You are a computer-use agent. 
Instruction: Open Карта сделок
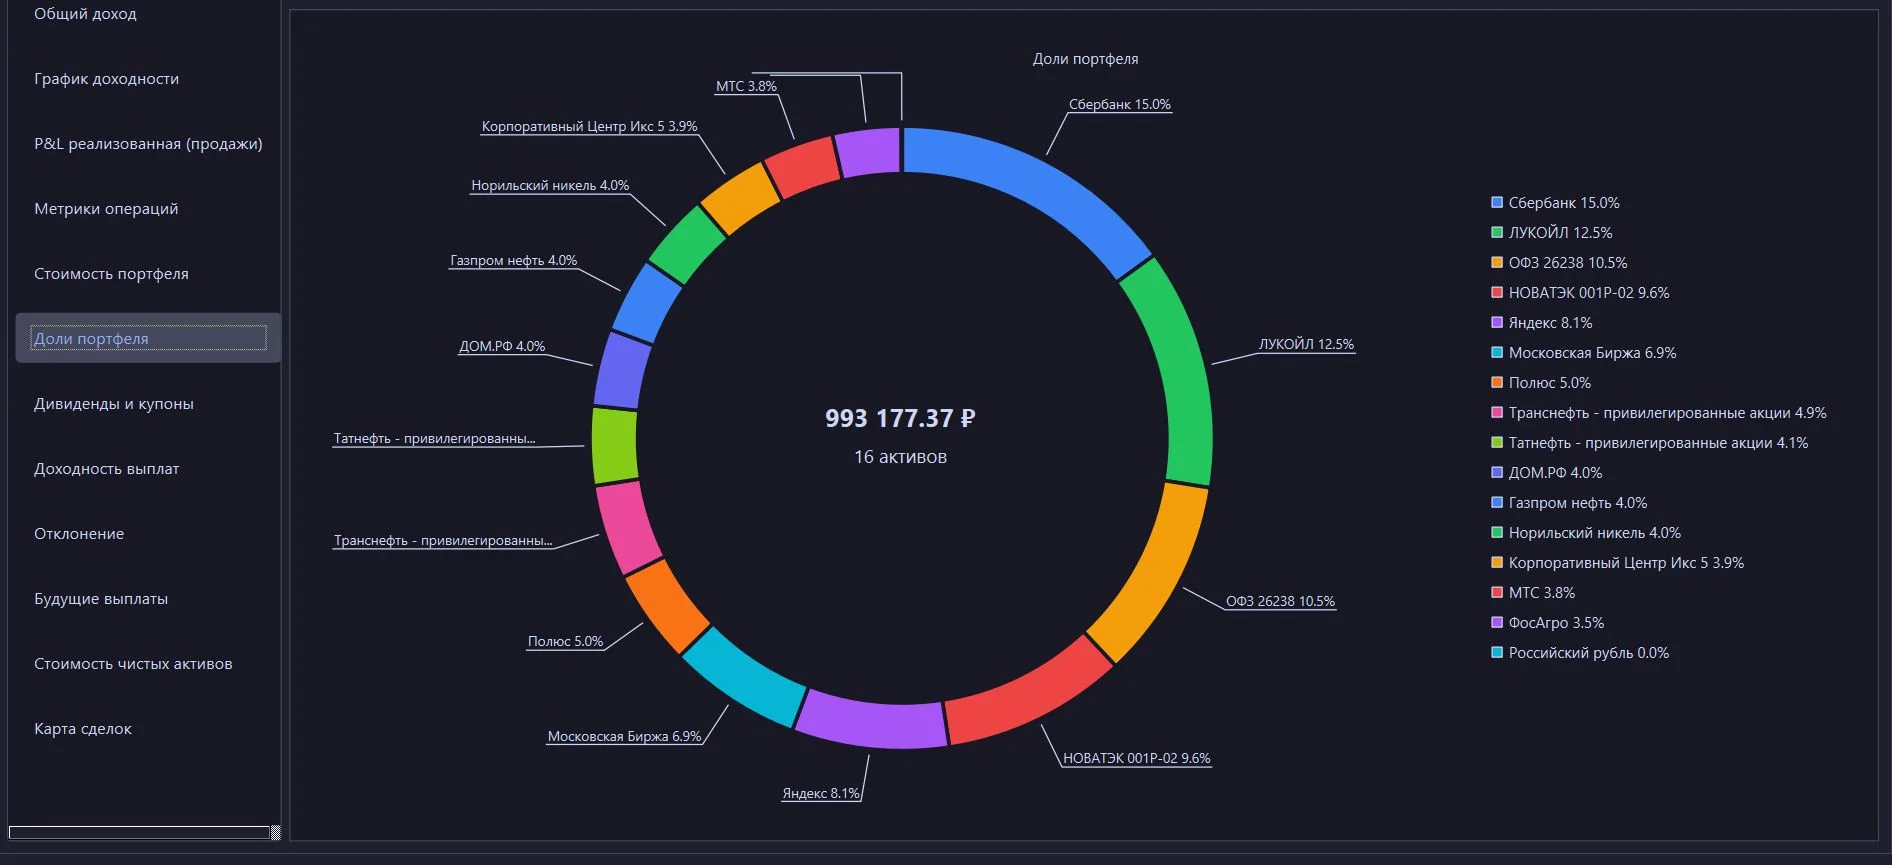pyautogui.click(x=83, y=729)
